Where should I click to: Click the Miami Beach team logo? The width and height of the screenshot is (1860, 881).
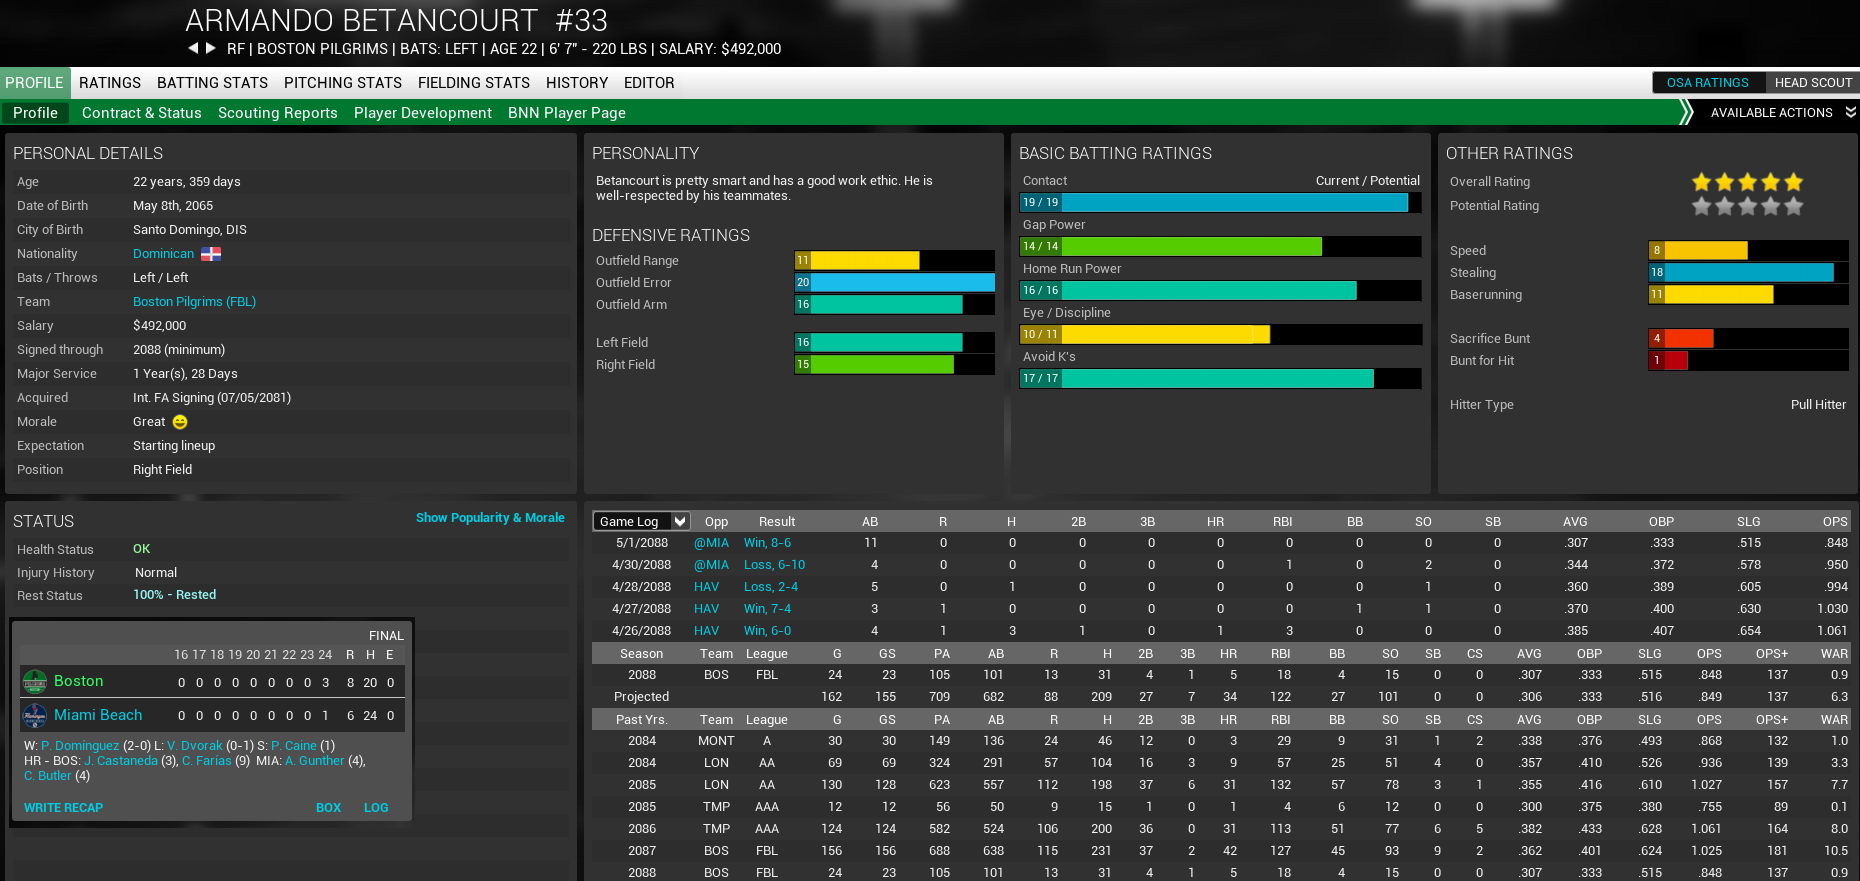tap(35, 716)
